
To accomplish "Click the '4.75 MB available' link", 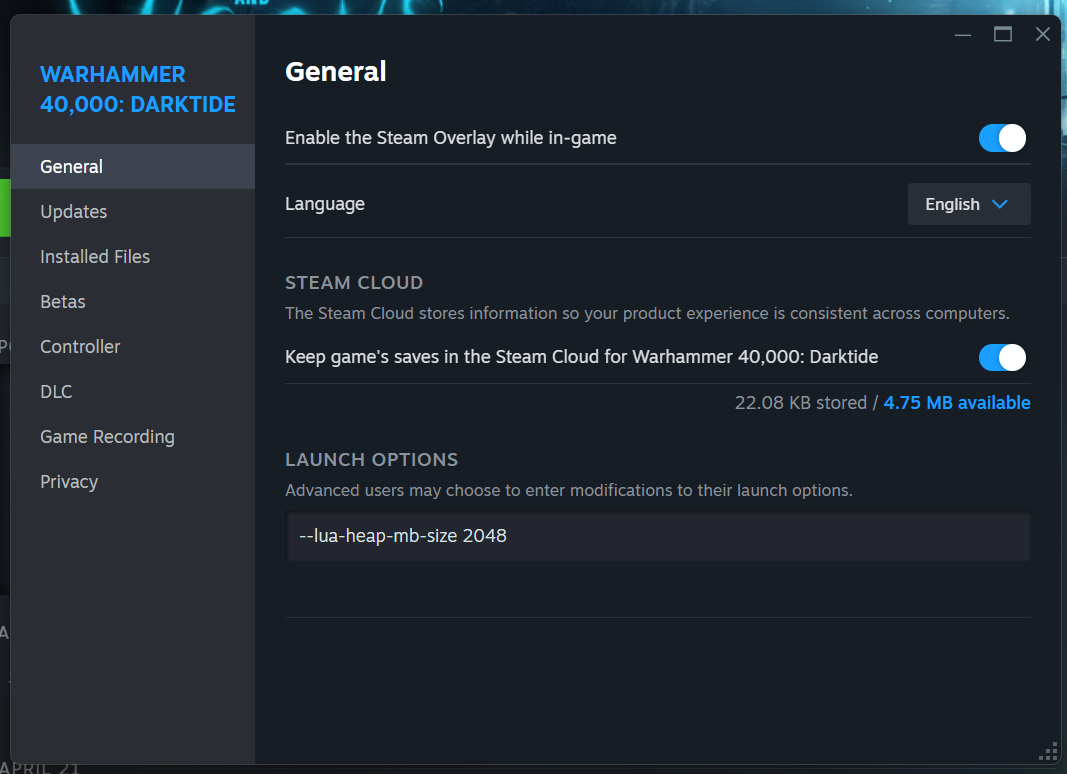I will (956, 403).
